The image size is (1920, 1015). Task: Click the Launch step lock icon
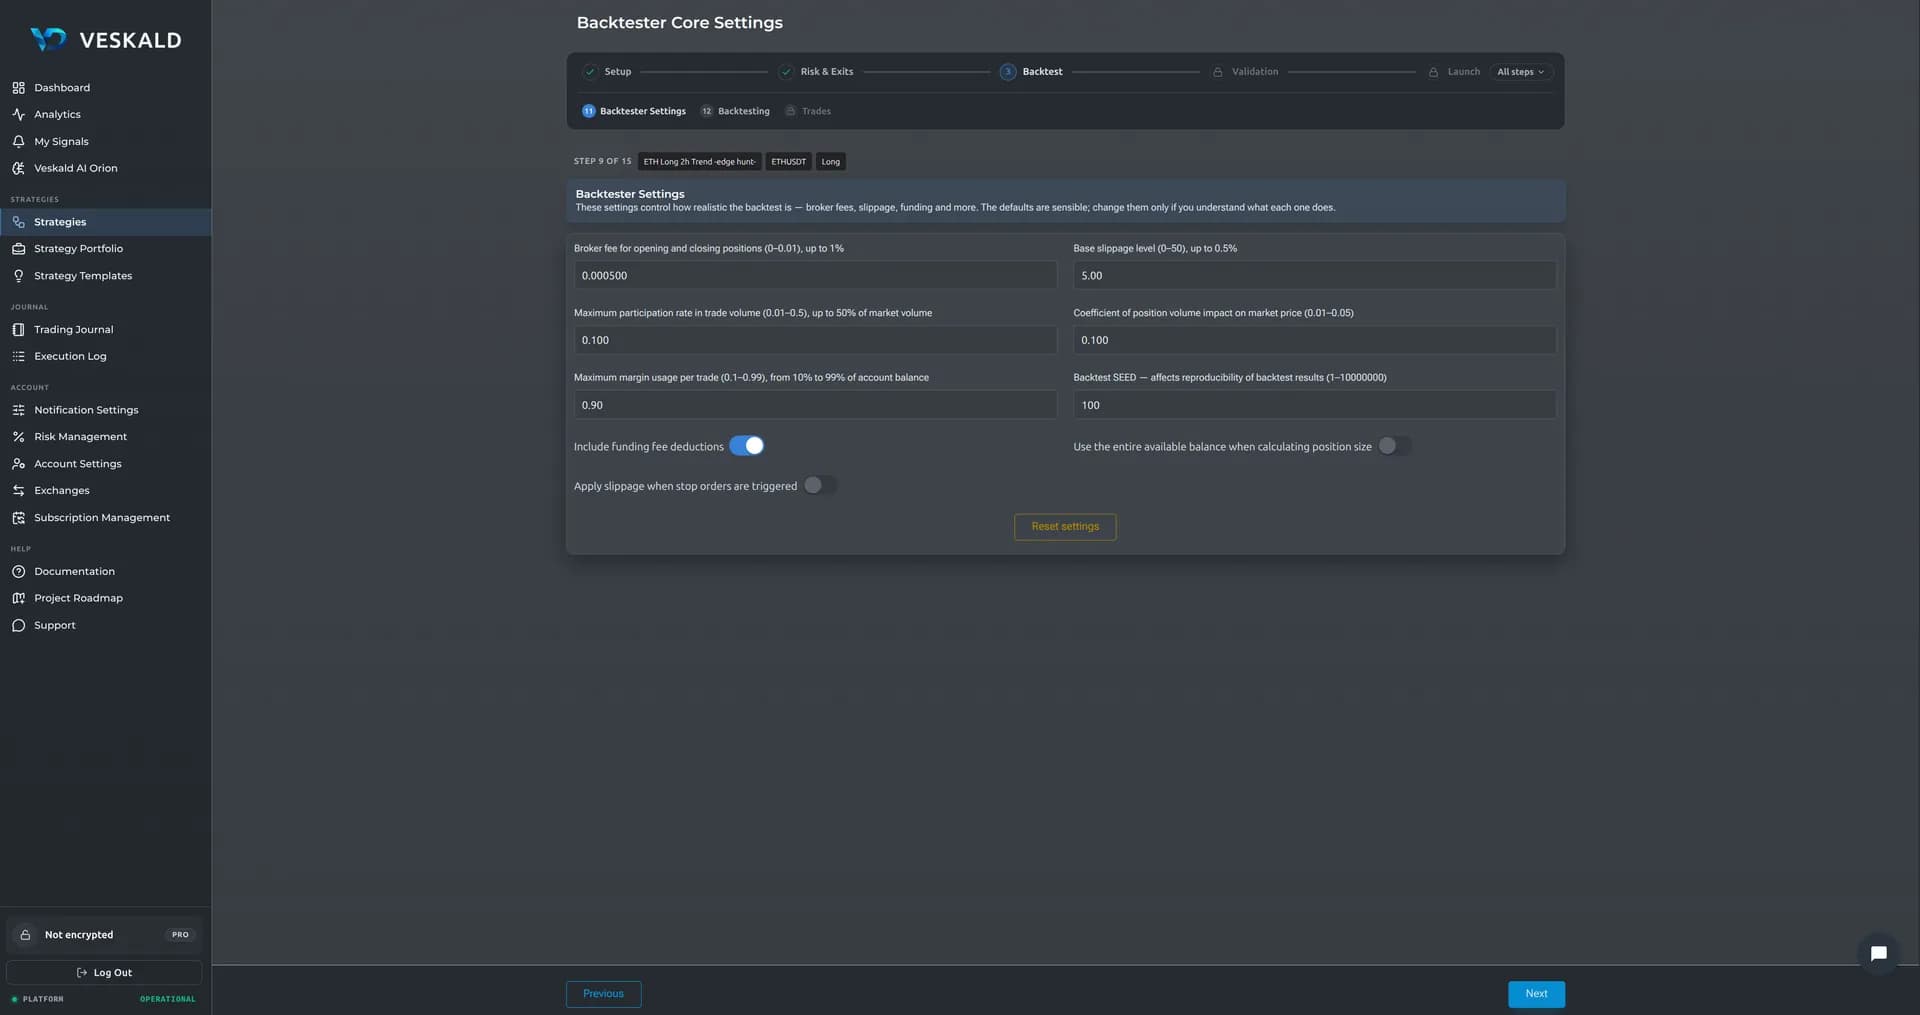click(x=1433, y=72)
